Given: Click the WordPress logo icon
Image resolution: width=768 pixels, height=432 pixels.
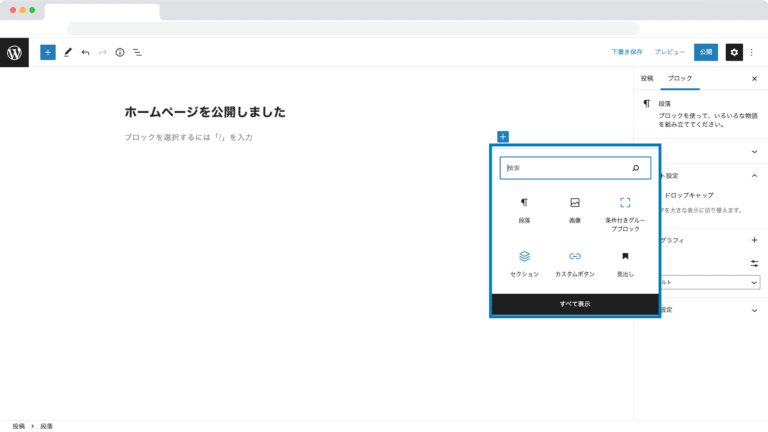Looking at the screenshot, I should click(x=14, y=52).
